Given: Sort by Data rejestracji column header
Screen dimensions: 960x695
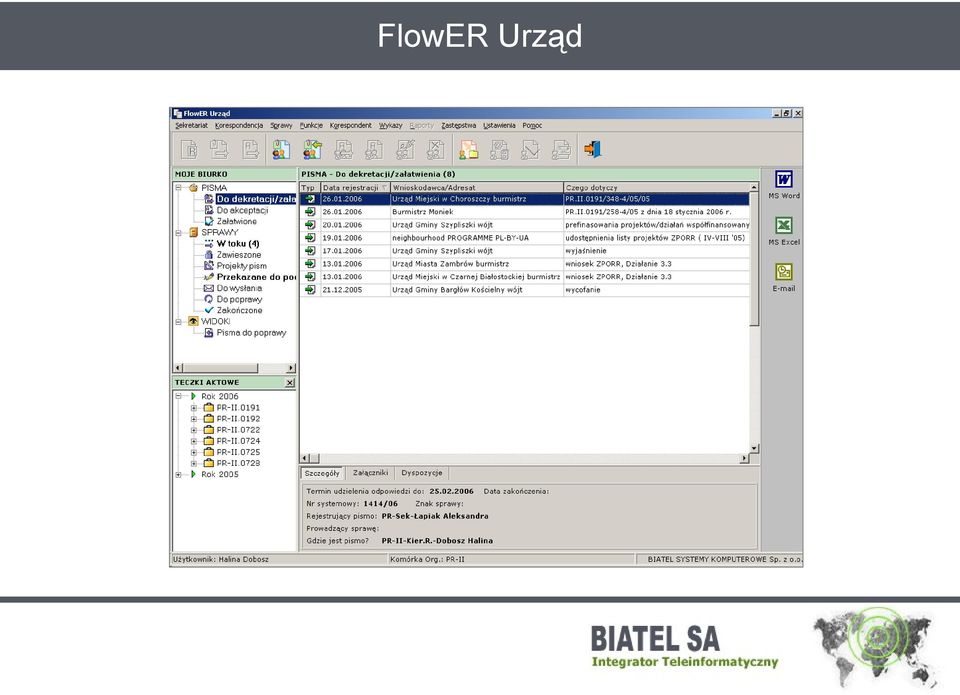Looking at the screenshot, I should coord(355,187).
